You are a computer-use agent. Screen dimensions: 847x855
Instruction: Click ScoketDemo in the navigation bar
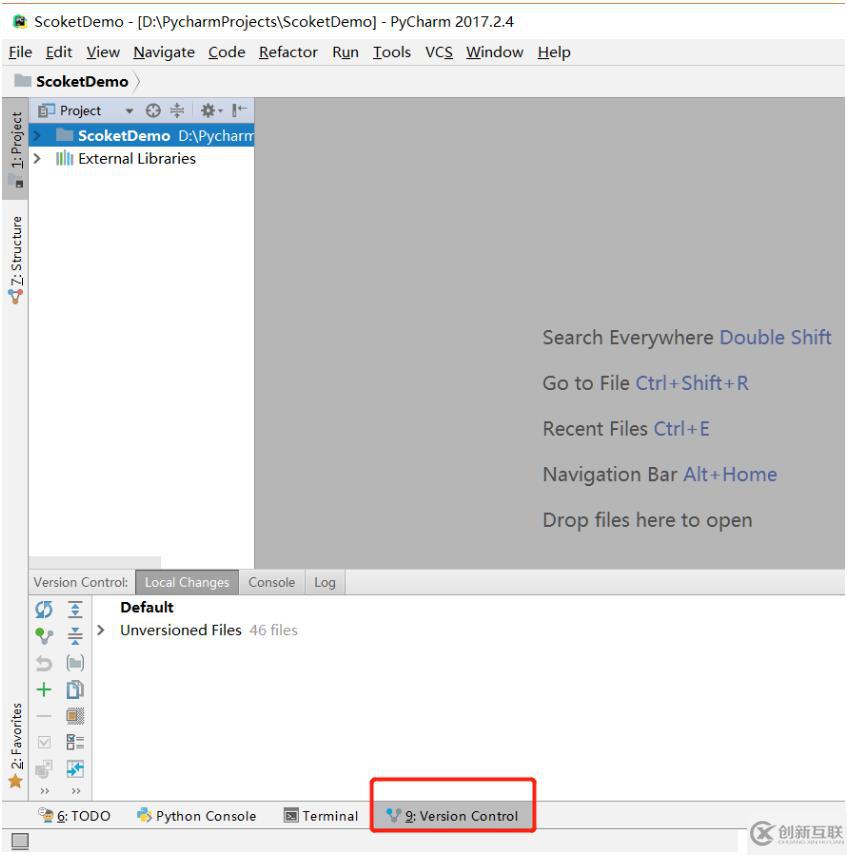(x=82, y=82)
